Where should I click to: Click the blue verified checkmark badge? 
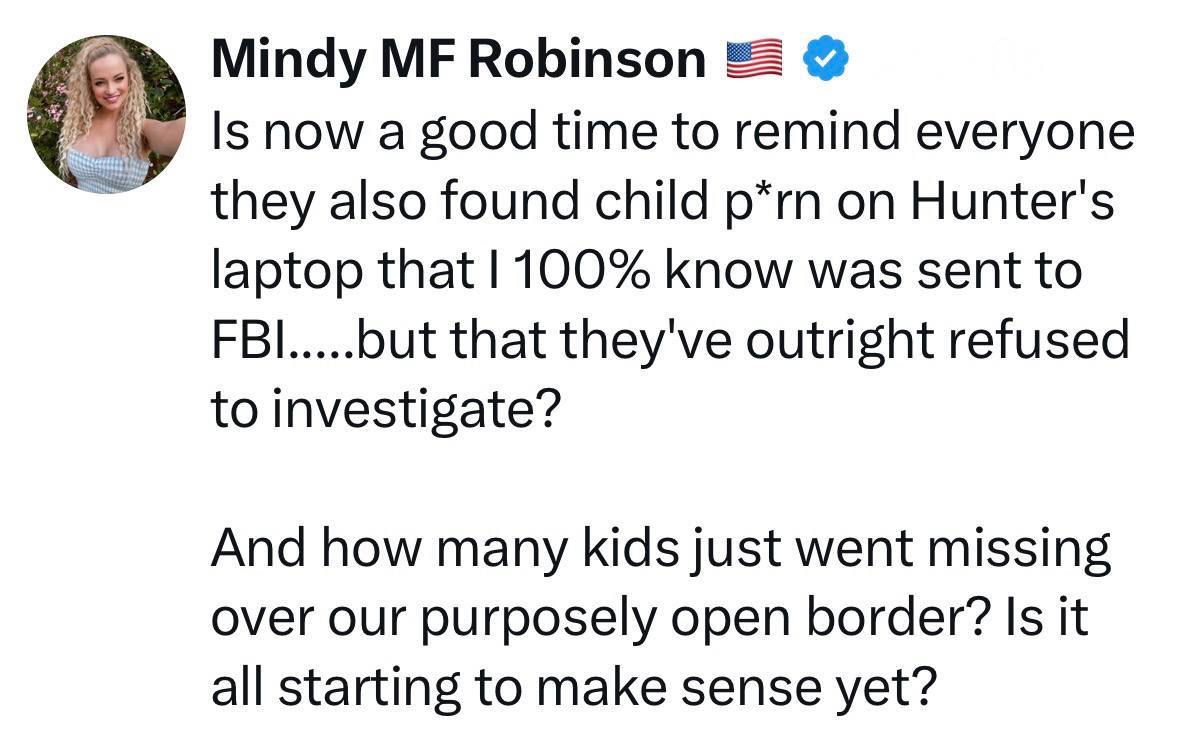(825, 60)
